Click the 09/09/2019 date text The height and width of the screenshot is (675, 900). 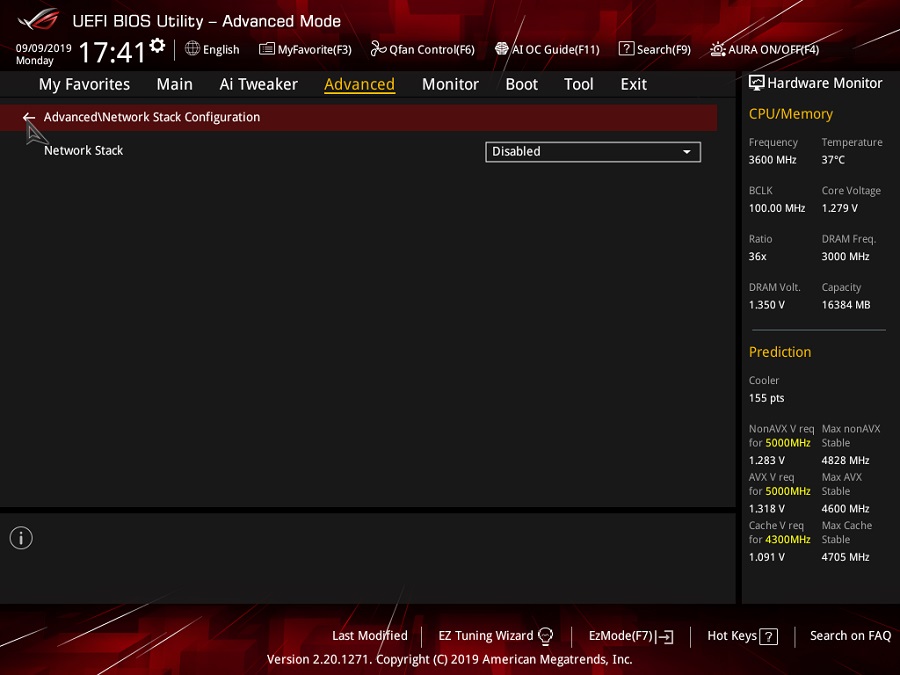click(x=44, y=48)
